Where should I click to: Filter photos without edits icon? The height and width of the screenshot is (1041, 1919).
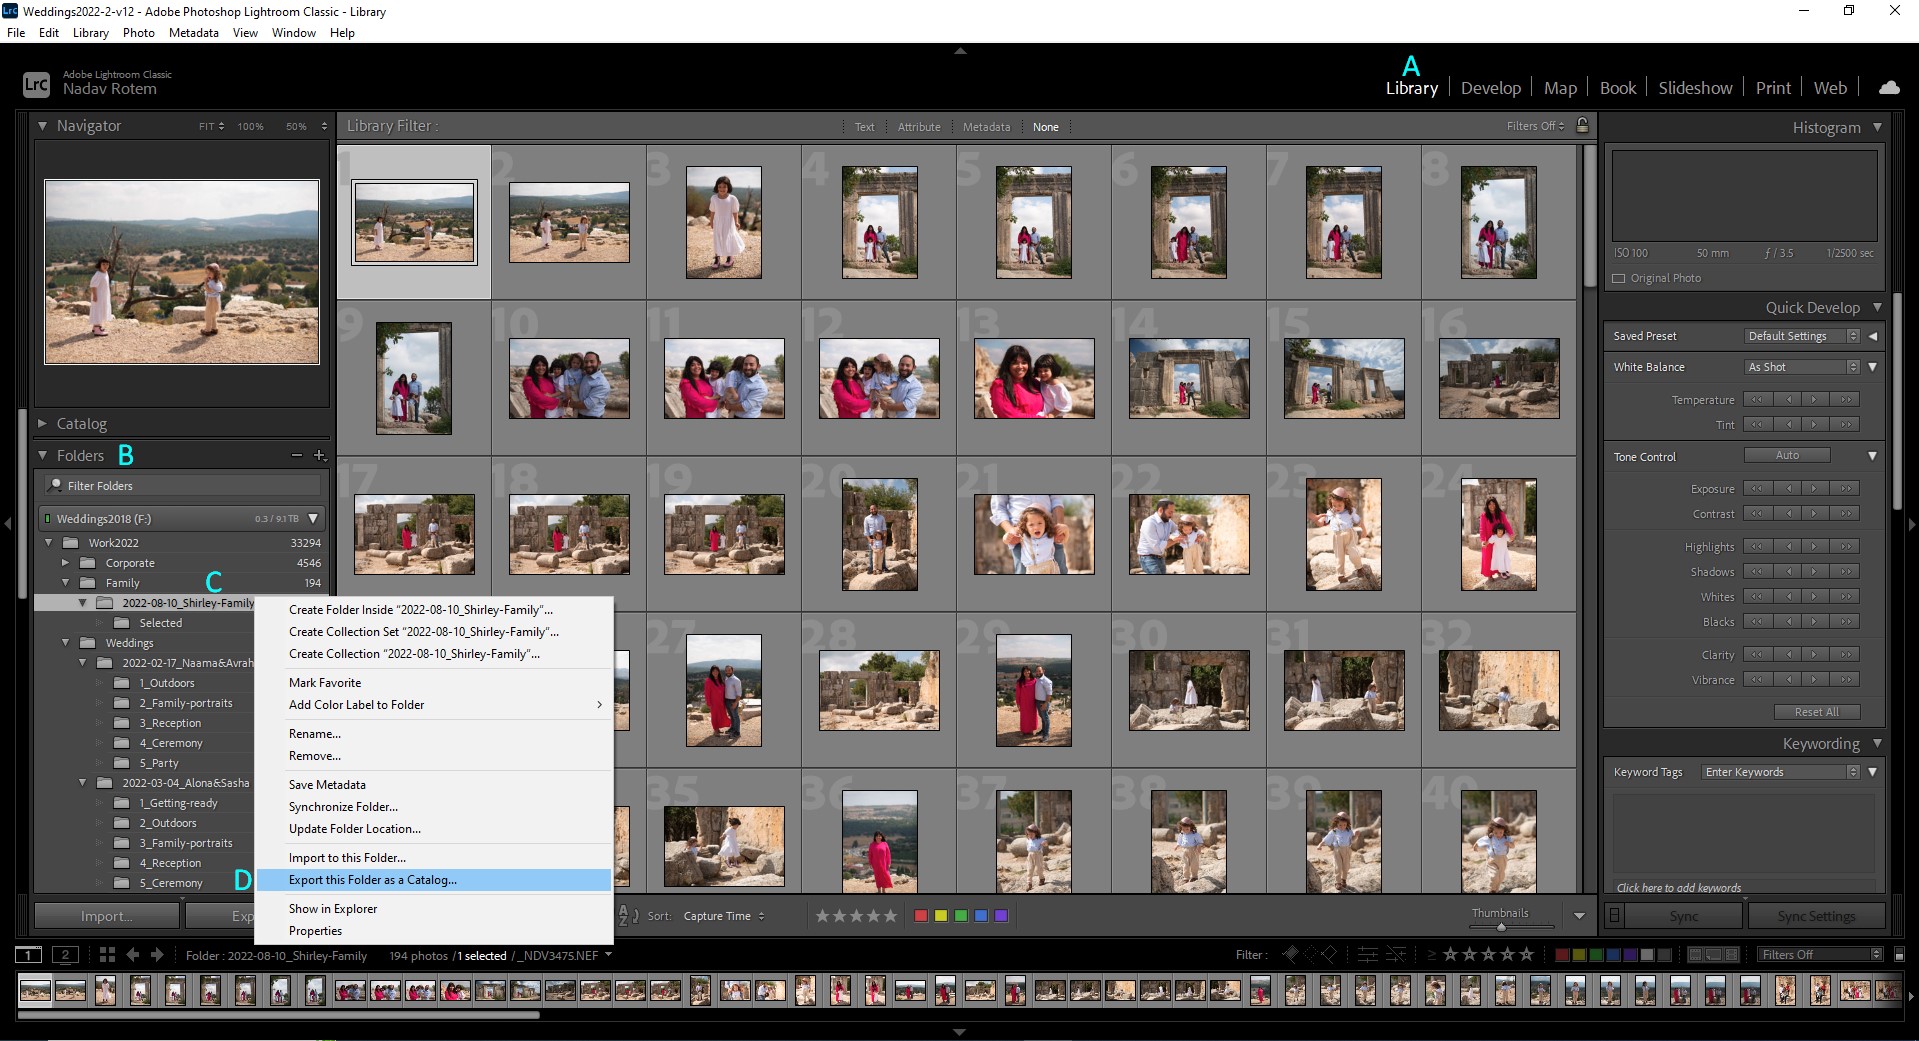coord(1396,955)
